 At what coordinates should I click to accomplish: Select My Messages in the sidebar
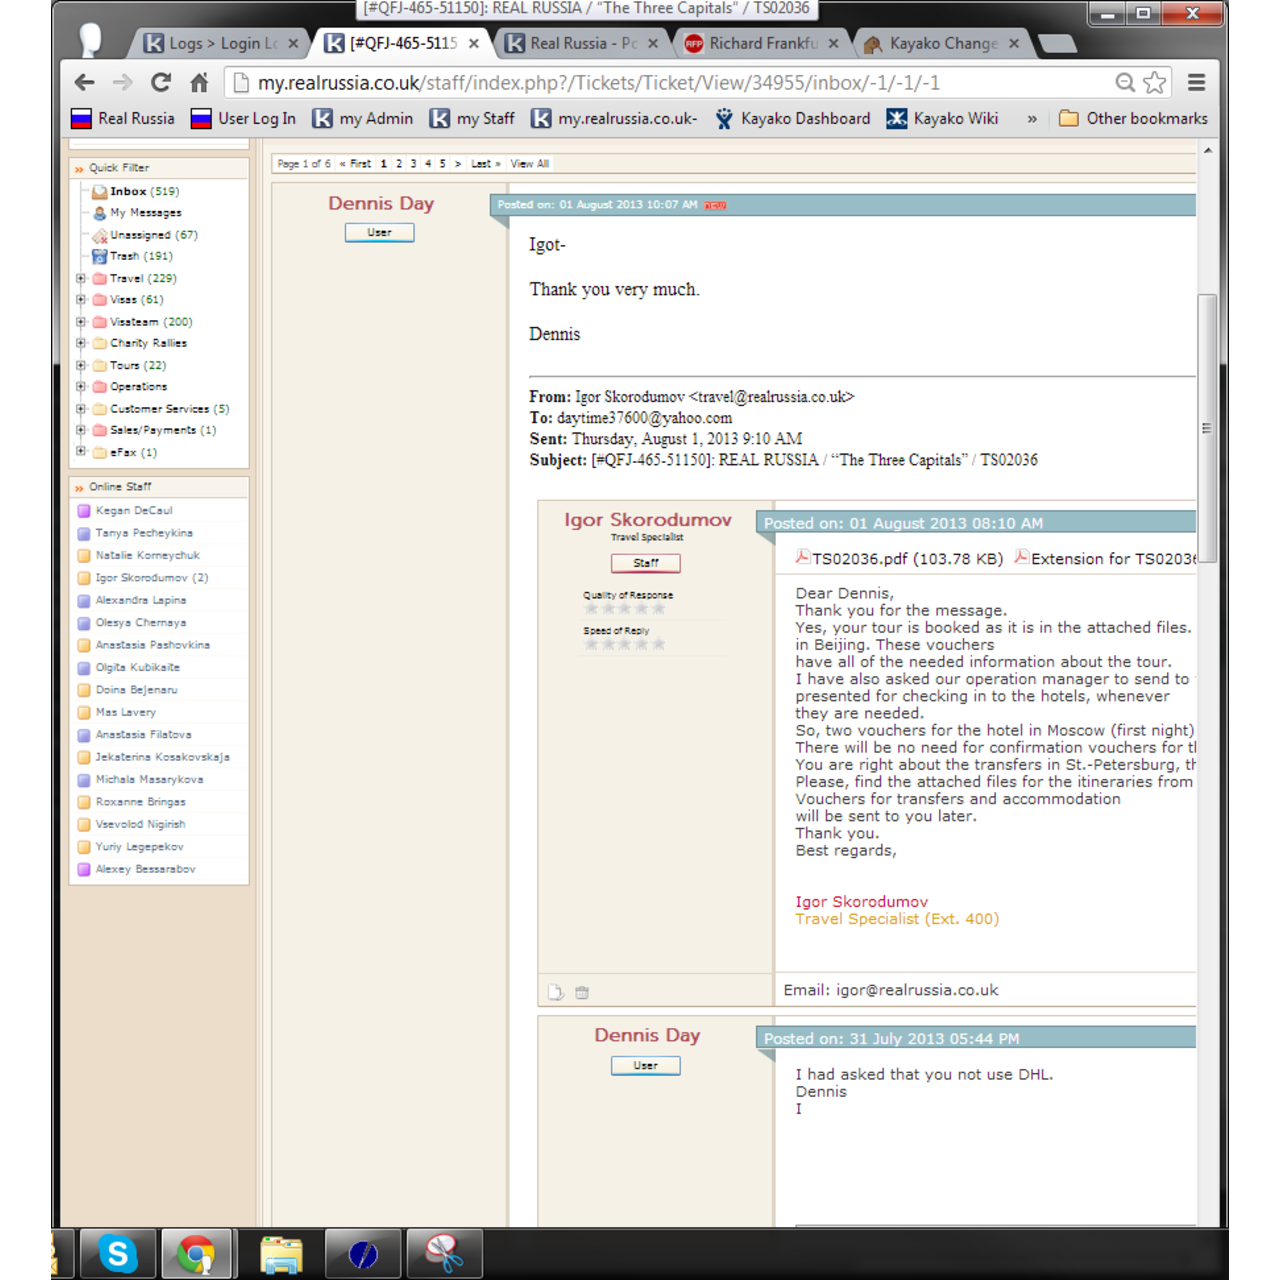(144, 212)
